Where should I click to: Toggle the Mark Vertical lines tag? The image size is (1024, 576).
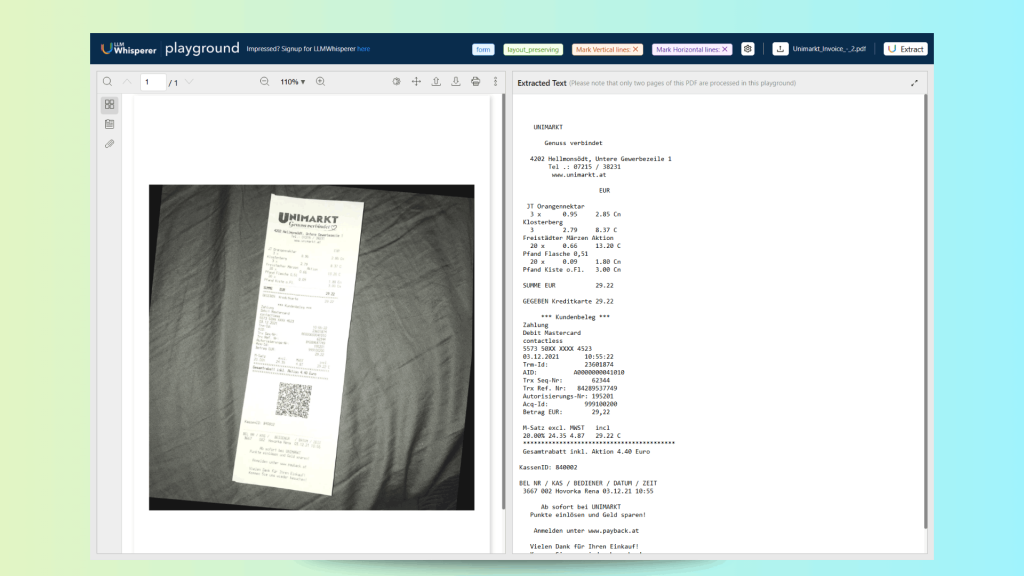(x=607, y=49)
